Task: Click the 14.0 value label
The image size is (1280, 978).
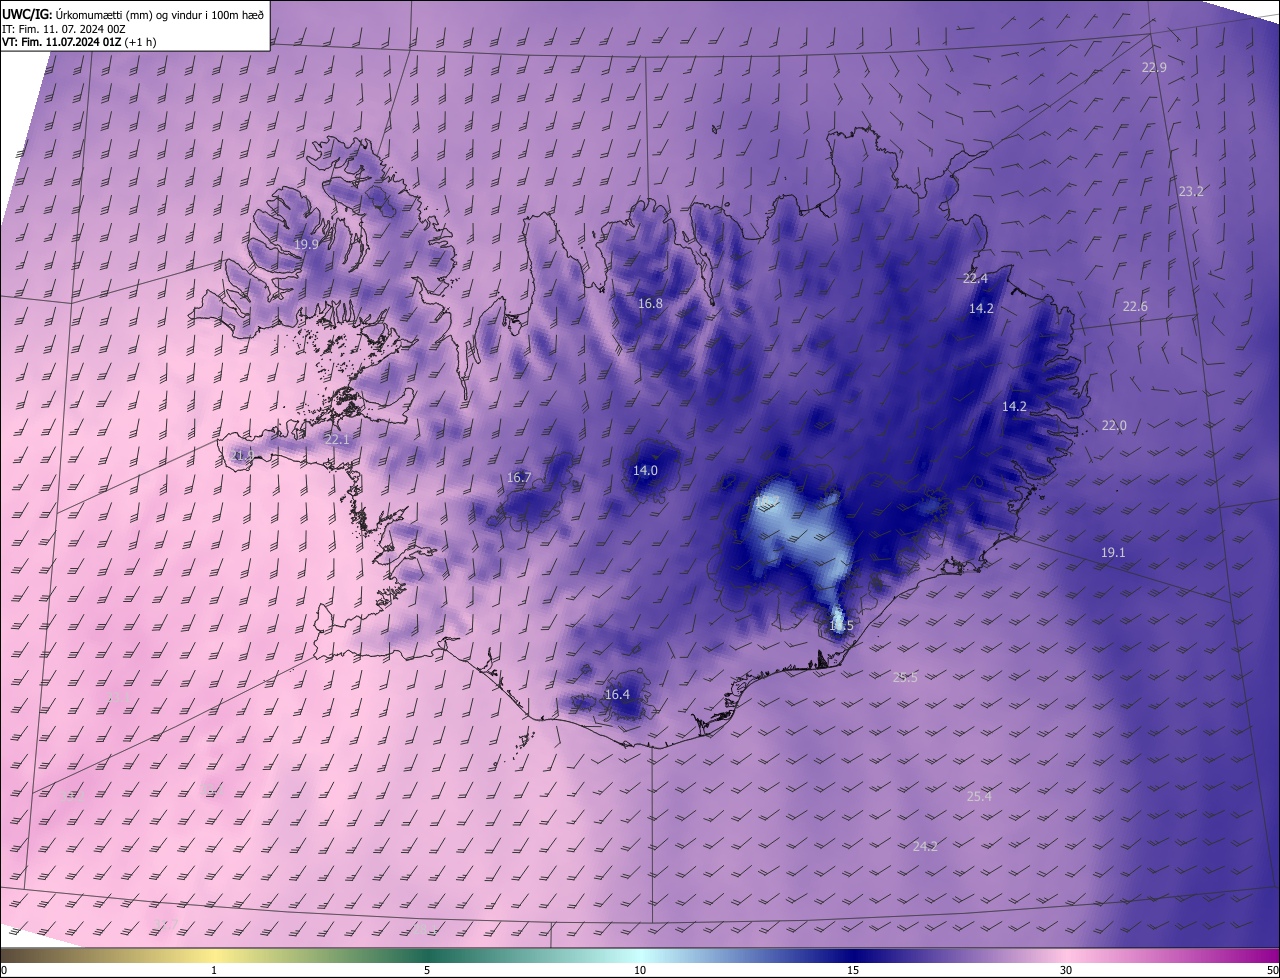Action: point(645,470)
